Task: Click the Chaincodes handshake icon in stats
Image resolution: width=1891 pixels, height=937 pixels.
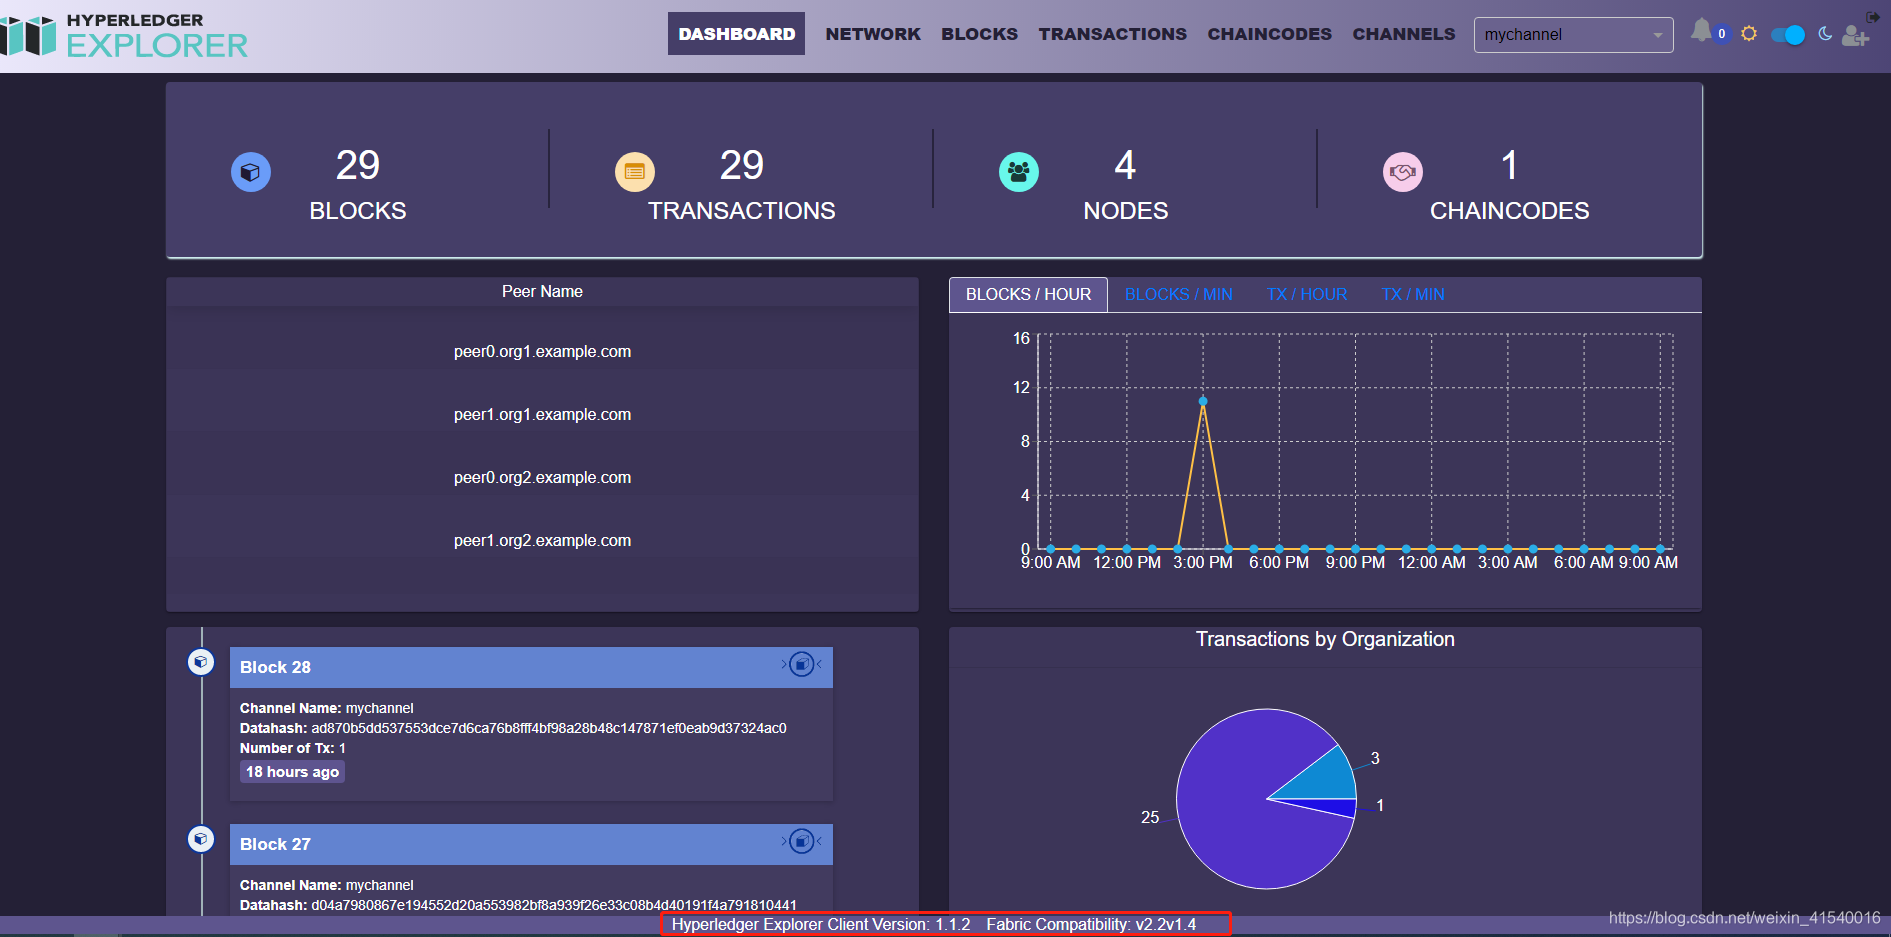Action: [x=1403, y=172]
